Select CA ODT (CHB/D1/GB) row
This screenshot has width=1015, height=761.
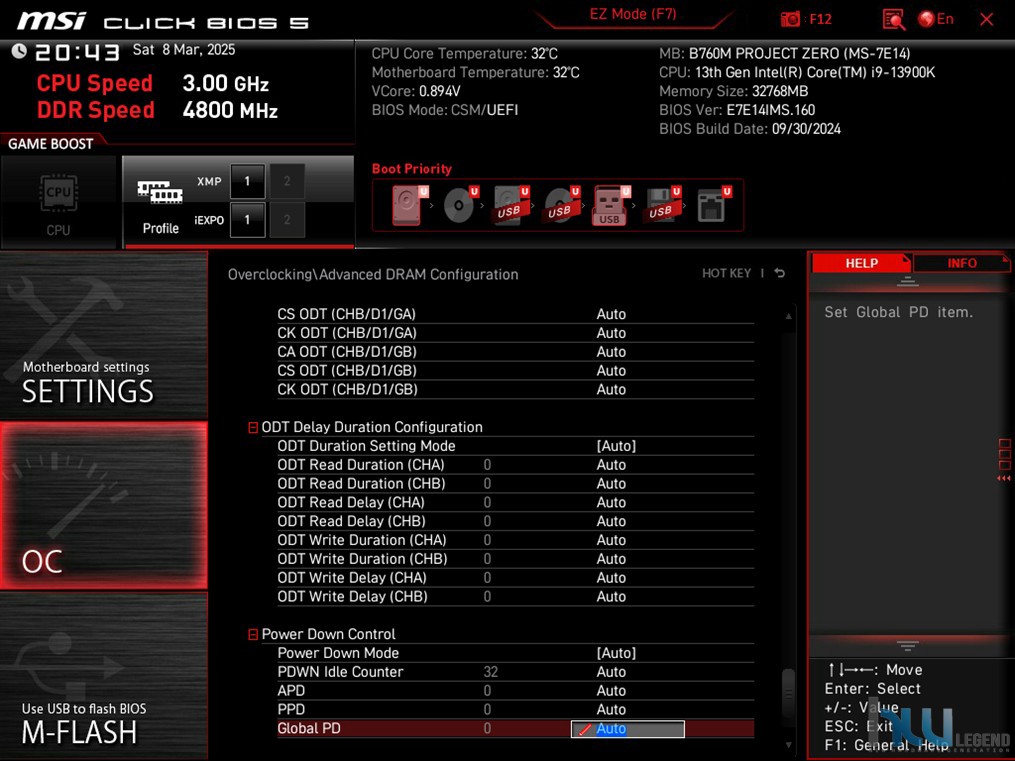(515, 351)
